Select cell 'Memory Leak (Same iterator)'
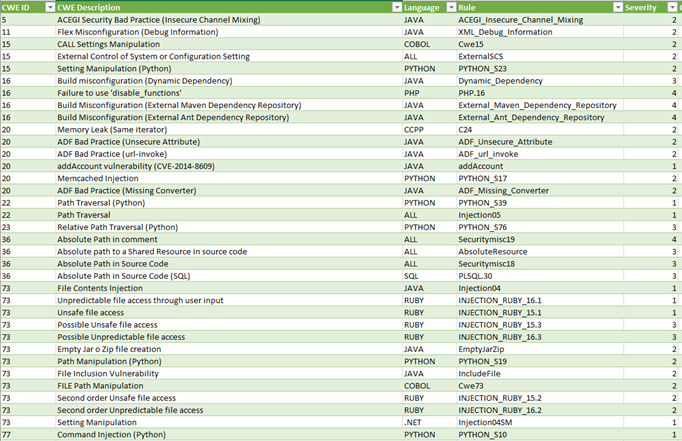The width and height of the screenshot is (682, 441). 229,129
